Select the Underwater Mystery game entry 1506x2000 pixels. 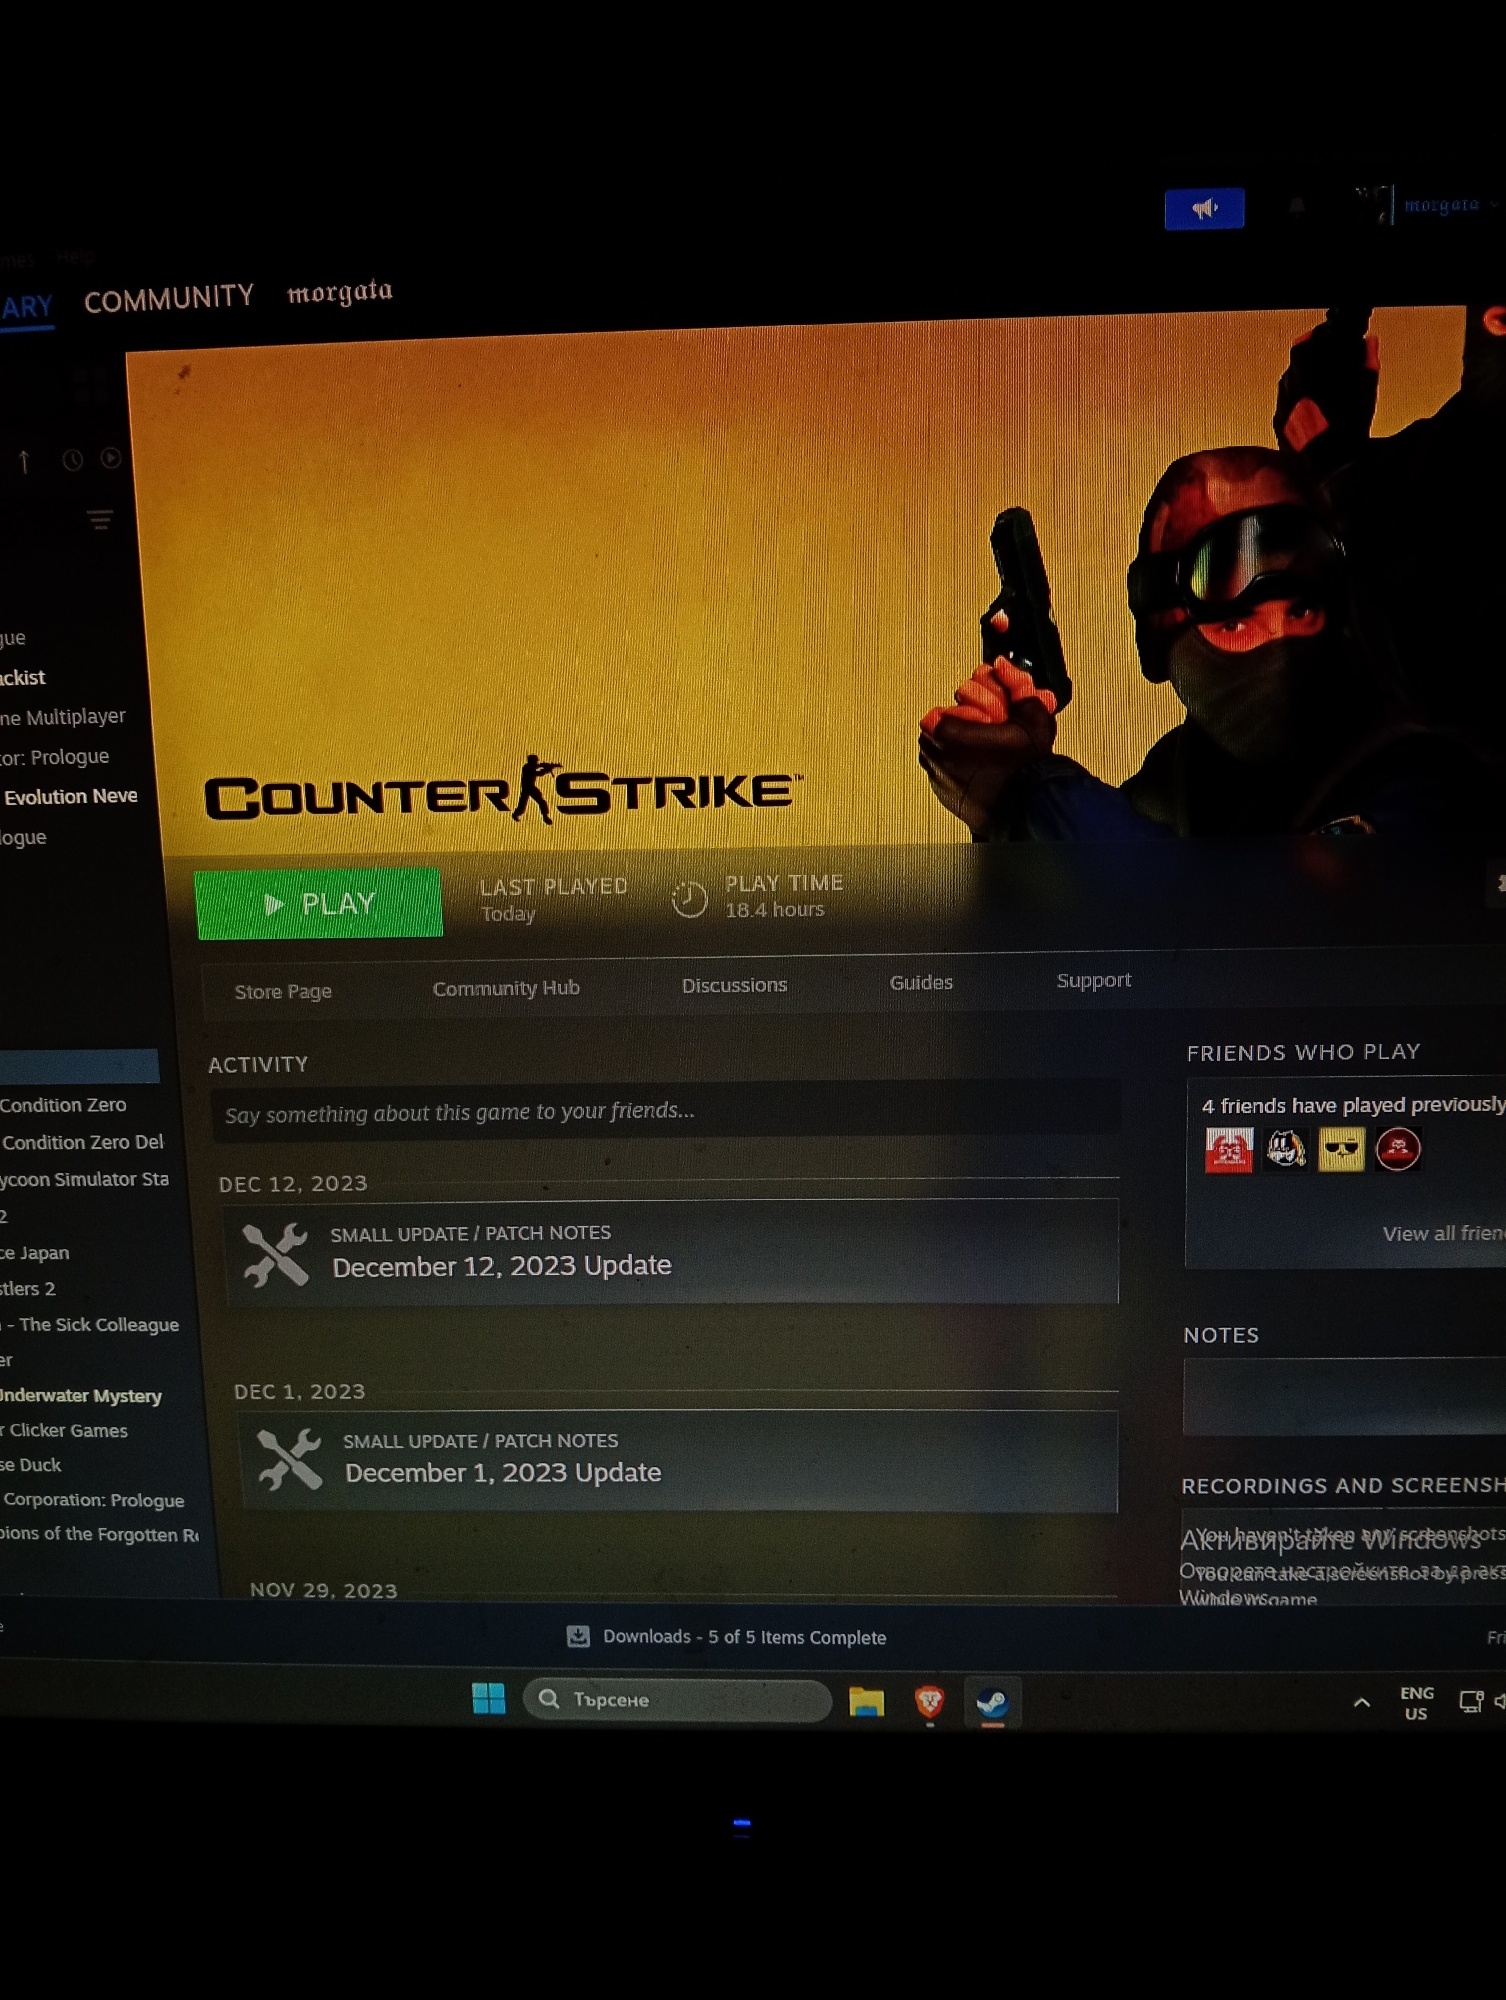(81, 1396)
